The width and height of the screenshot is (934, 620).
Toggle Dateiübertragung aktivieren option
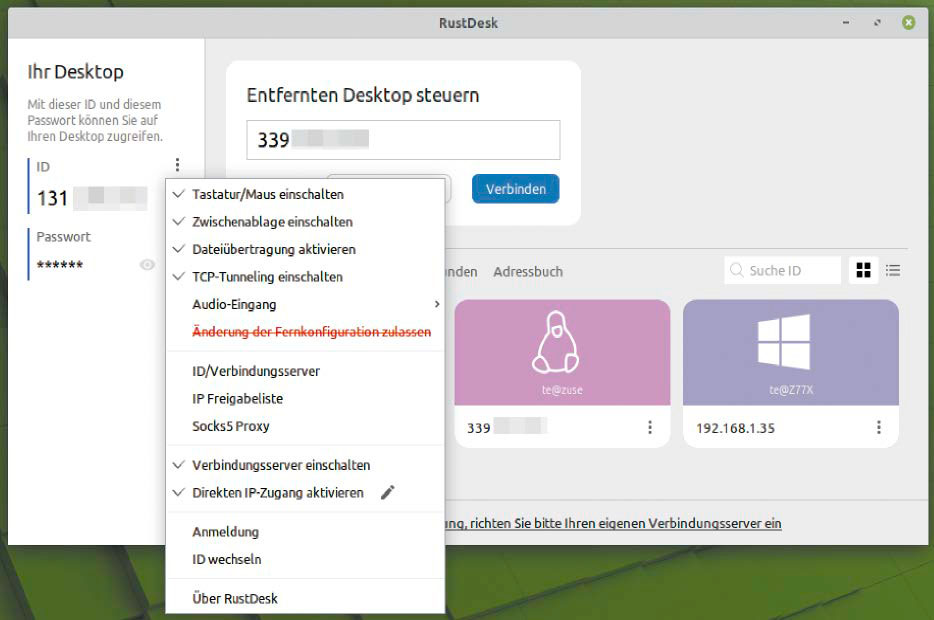tap(306, 249)
